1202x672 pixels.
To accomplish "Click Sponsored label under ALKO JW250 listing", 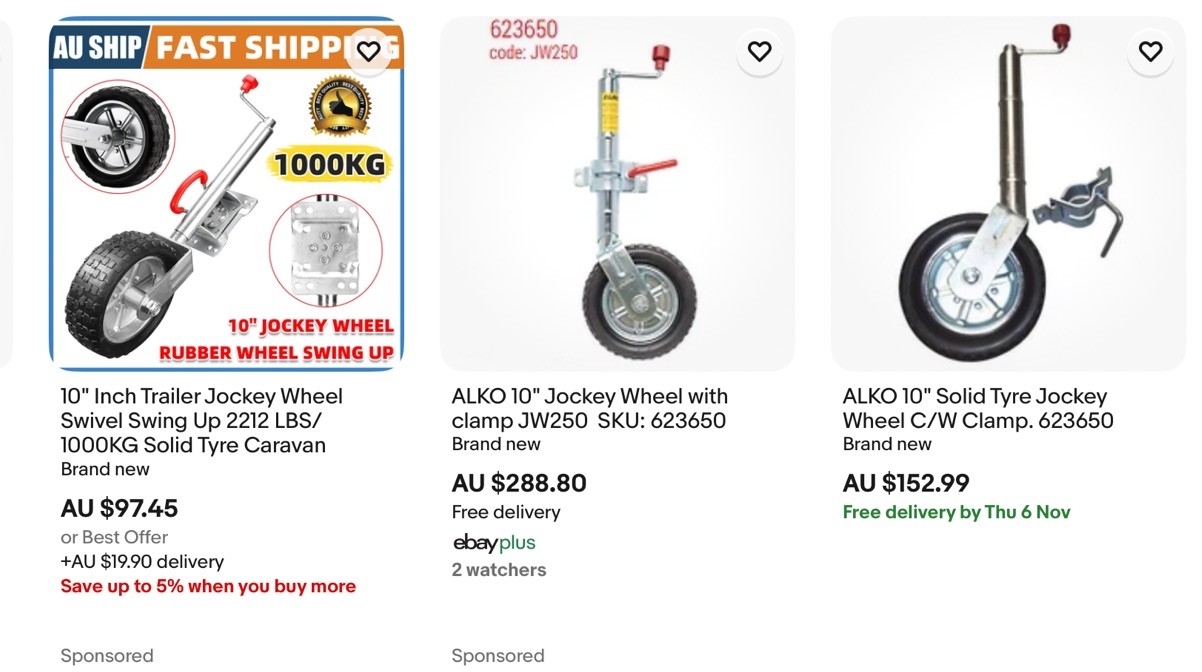I will [498, 656].
